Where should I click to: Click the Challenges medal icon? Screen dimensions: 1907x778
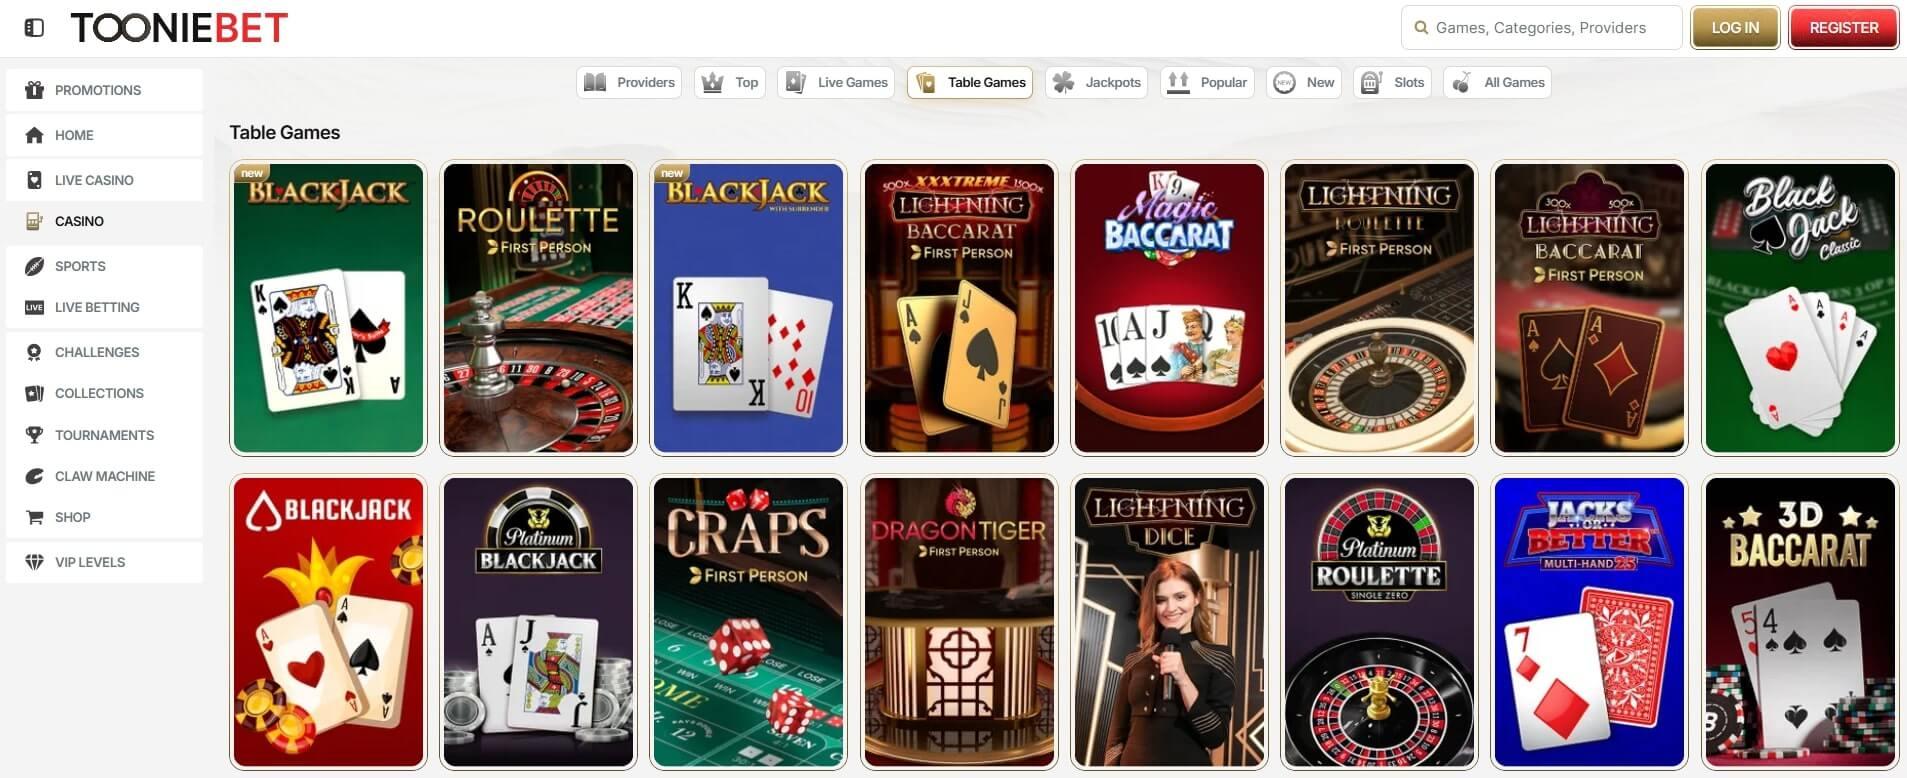(x=34, y=352)
